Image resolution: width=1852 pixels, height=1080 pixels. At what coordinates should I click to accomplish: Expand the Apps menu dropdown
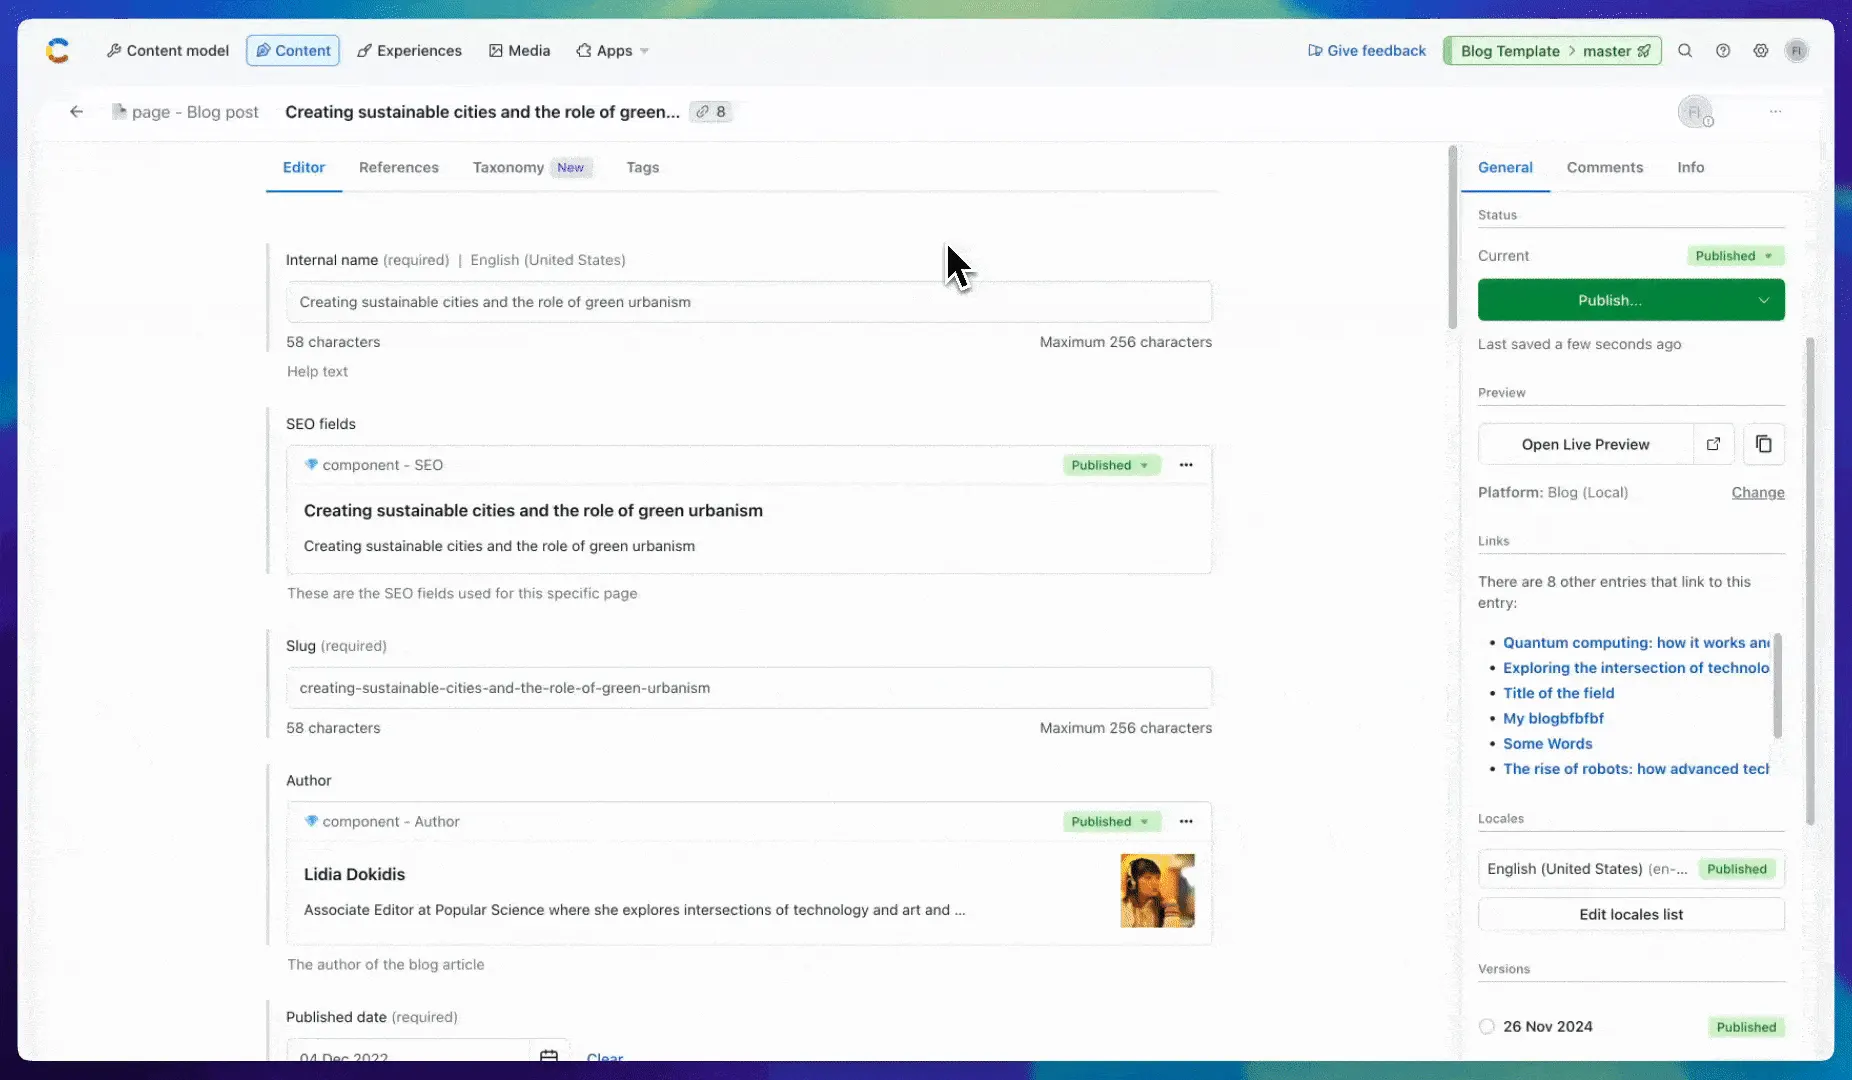612,51
